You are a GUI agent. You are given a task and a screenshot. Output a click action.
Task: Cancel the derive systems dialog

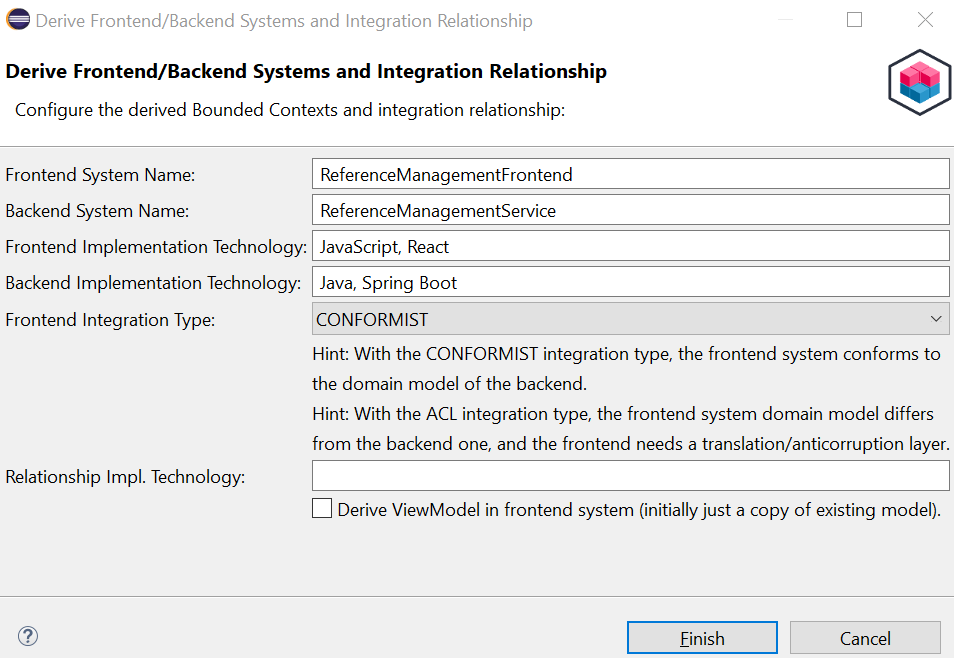coord(864,638)
